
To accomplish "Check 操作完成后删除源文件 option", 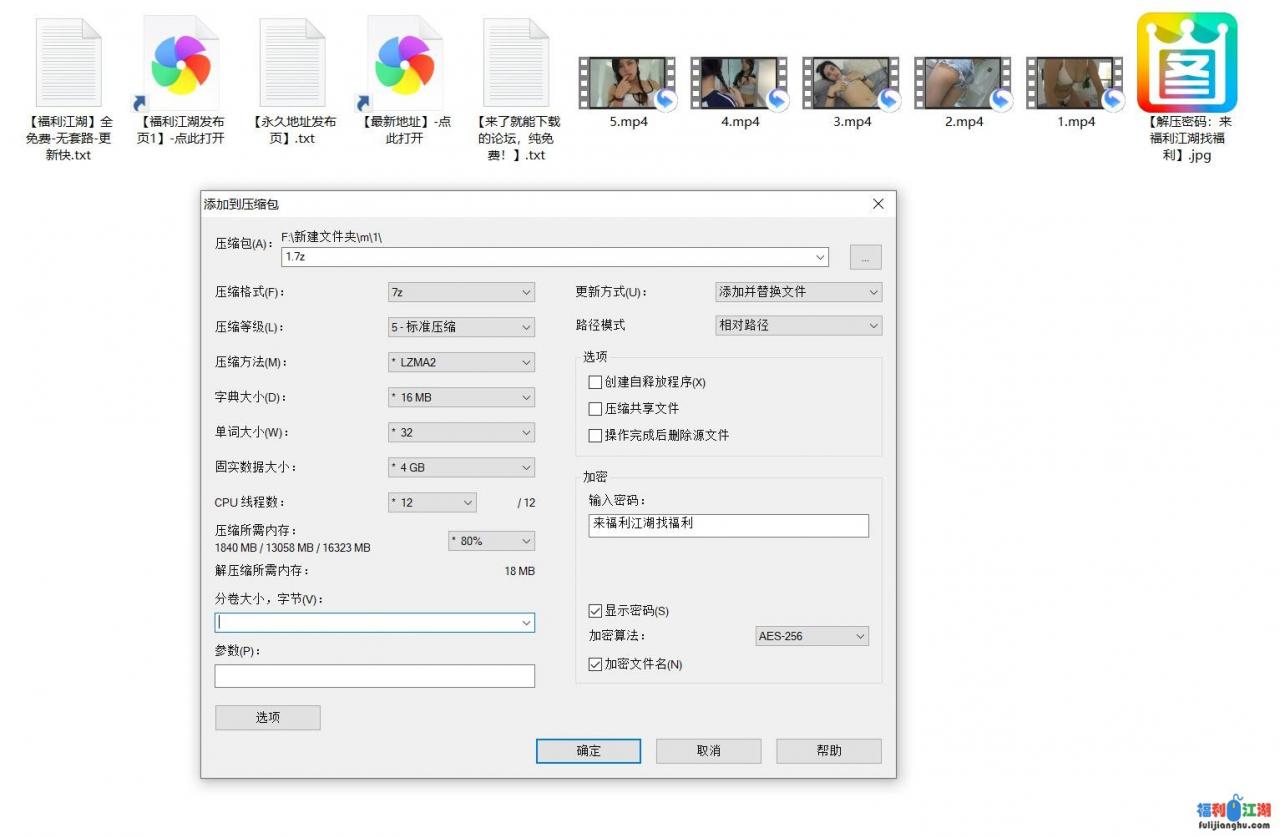I will [596, 436].
